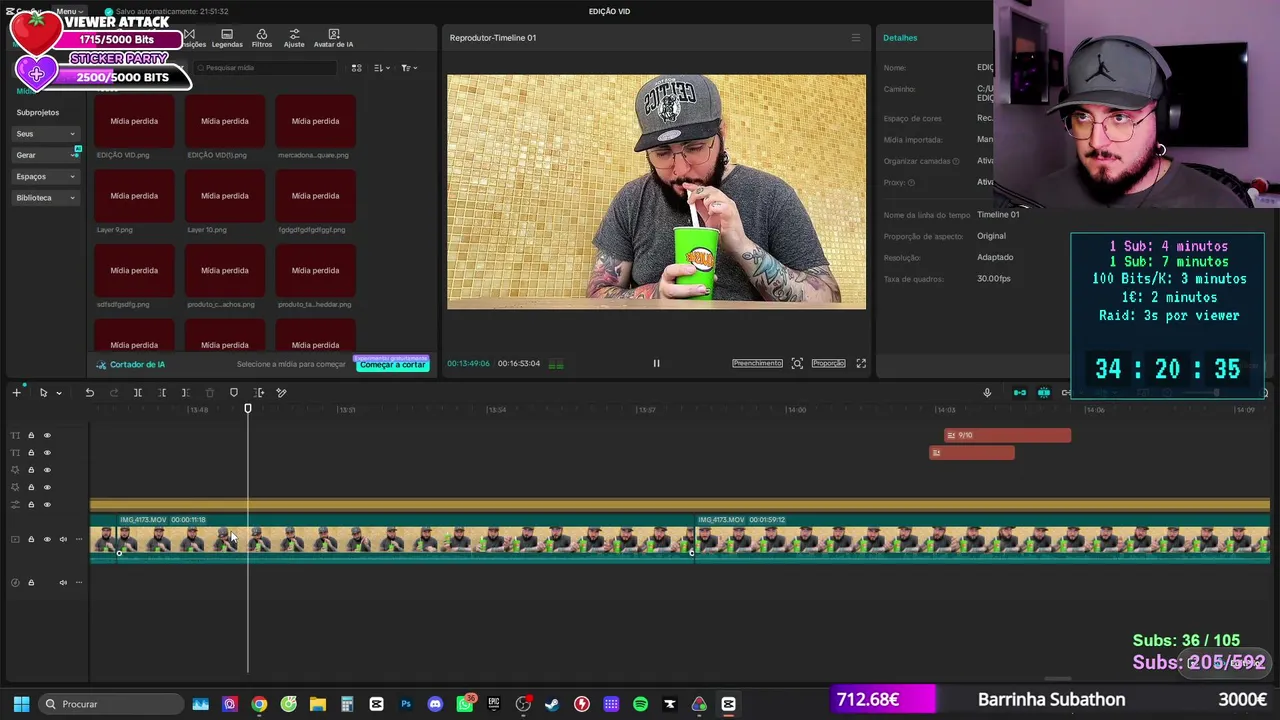Open the Filtros panel
This screenshot has width=1280, height=720.
[262, 38]
